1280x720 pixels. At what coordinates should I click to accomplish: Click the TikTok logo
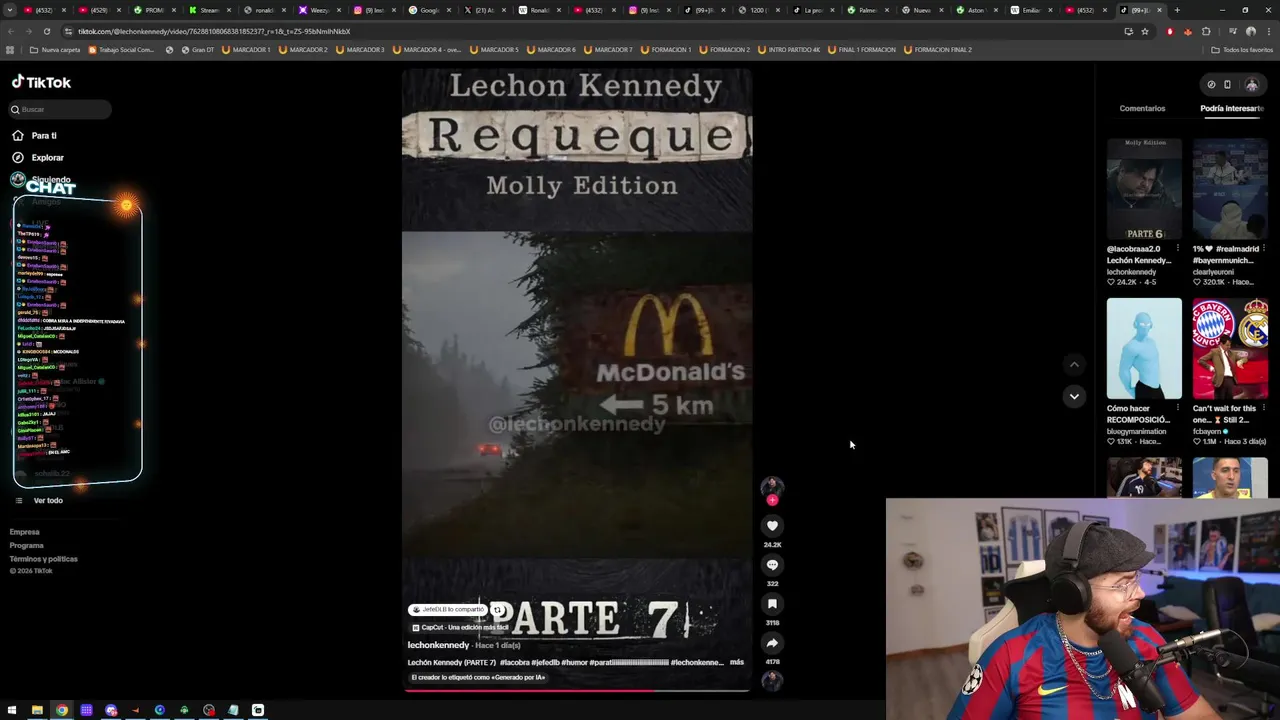point(41,82)
